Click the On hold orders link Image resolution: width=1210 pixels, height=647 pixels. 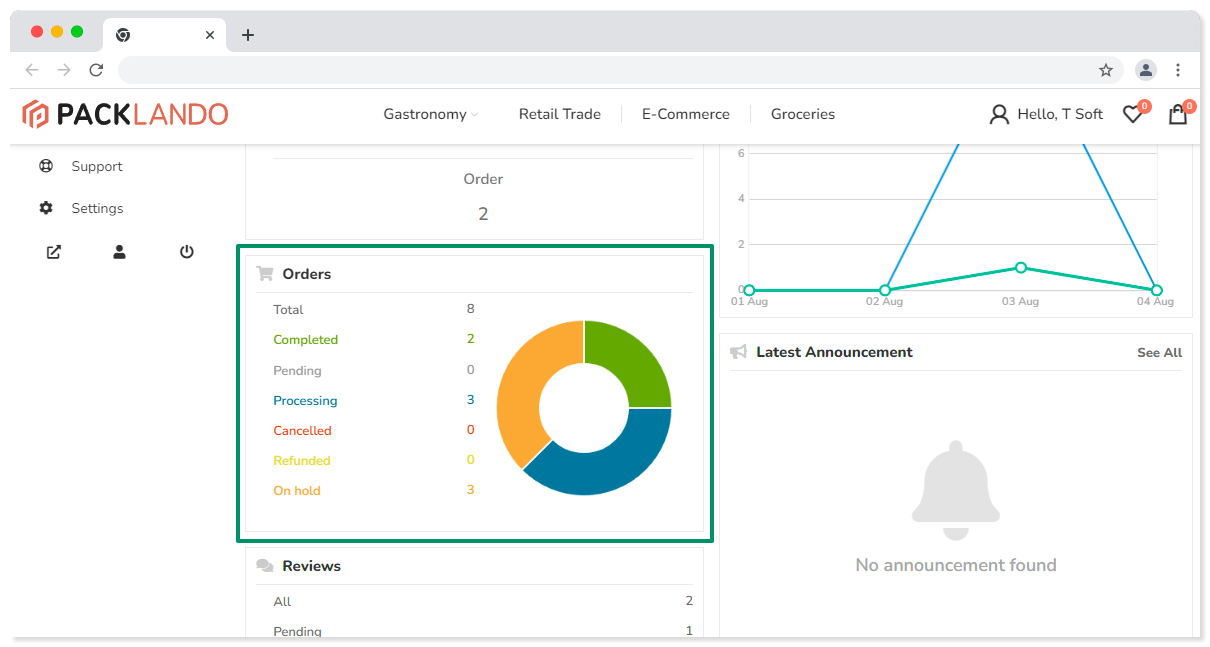point(297,491)
